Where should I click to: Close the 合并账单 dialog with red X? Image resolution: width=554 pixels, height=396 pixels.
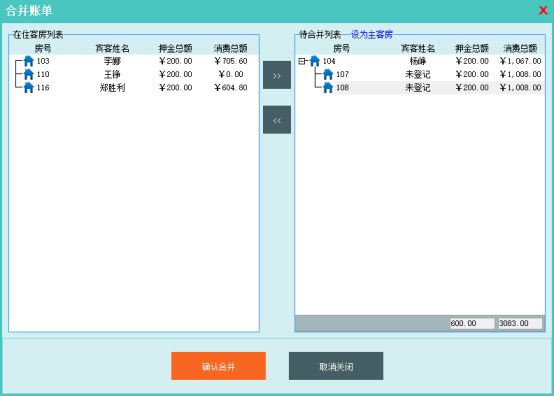[543, 10]
